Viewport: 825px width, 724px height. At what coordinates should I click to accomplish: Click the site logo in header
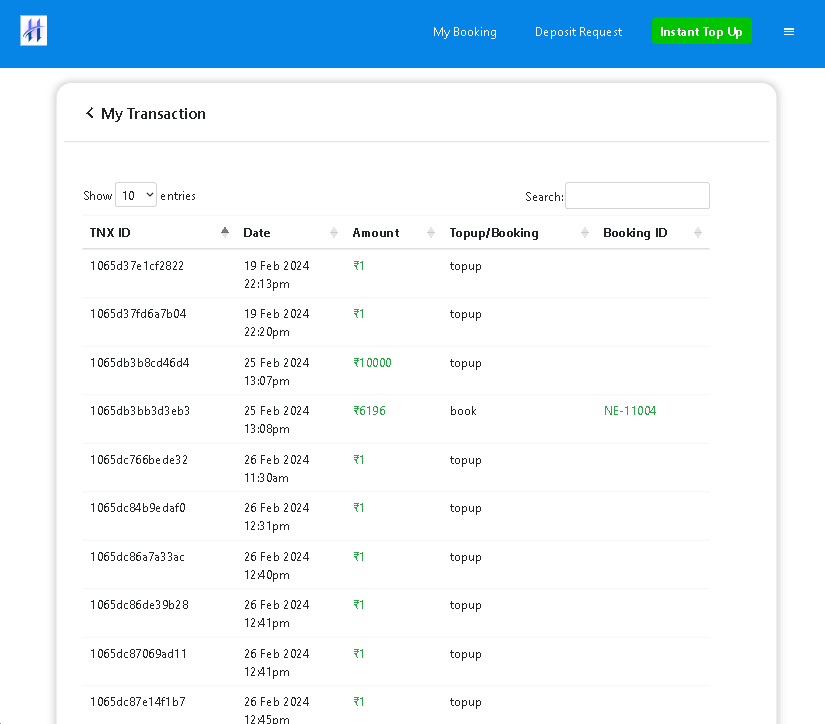34,31
